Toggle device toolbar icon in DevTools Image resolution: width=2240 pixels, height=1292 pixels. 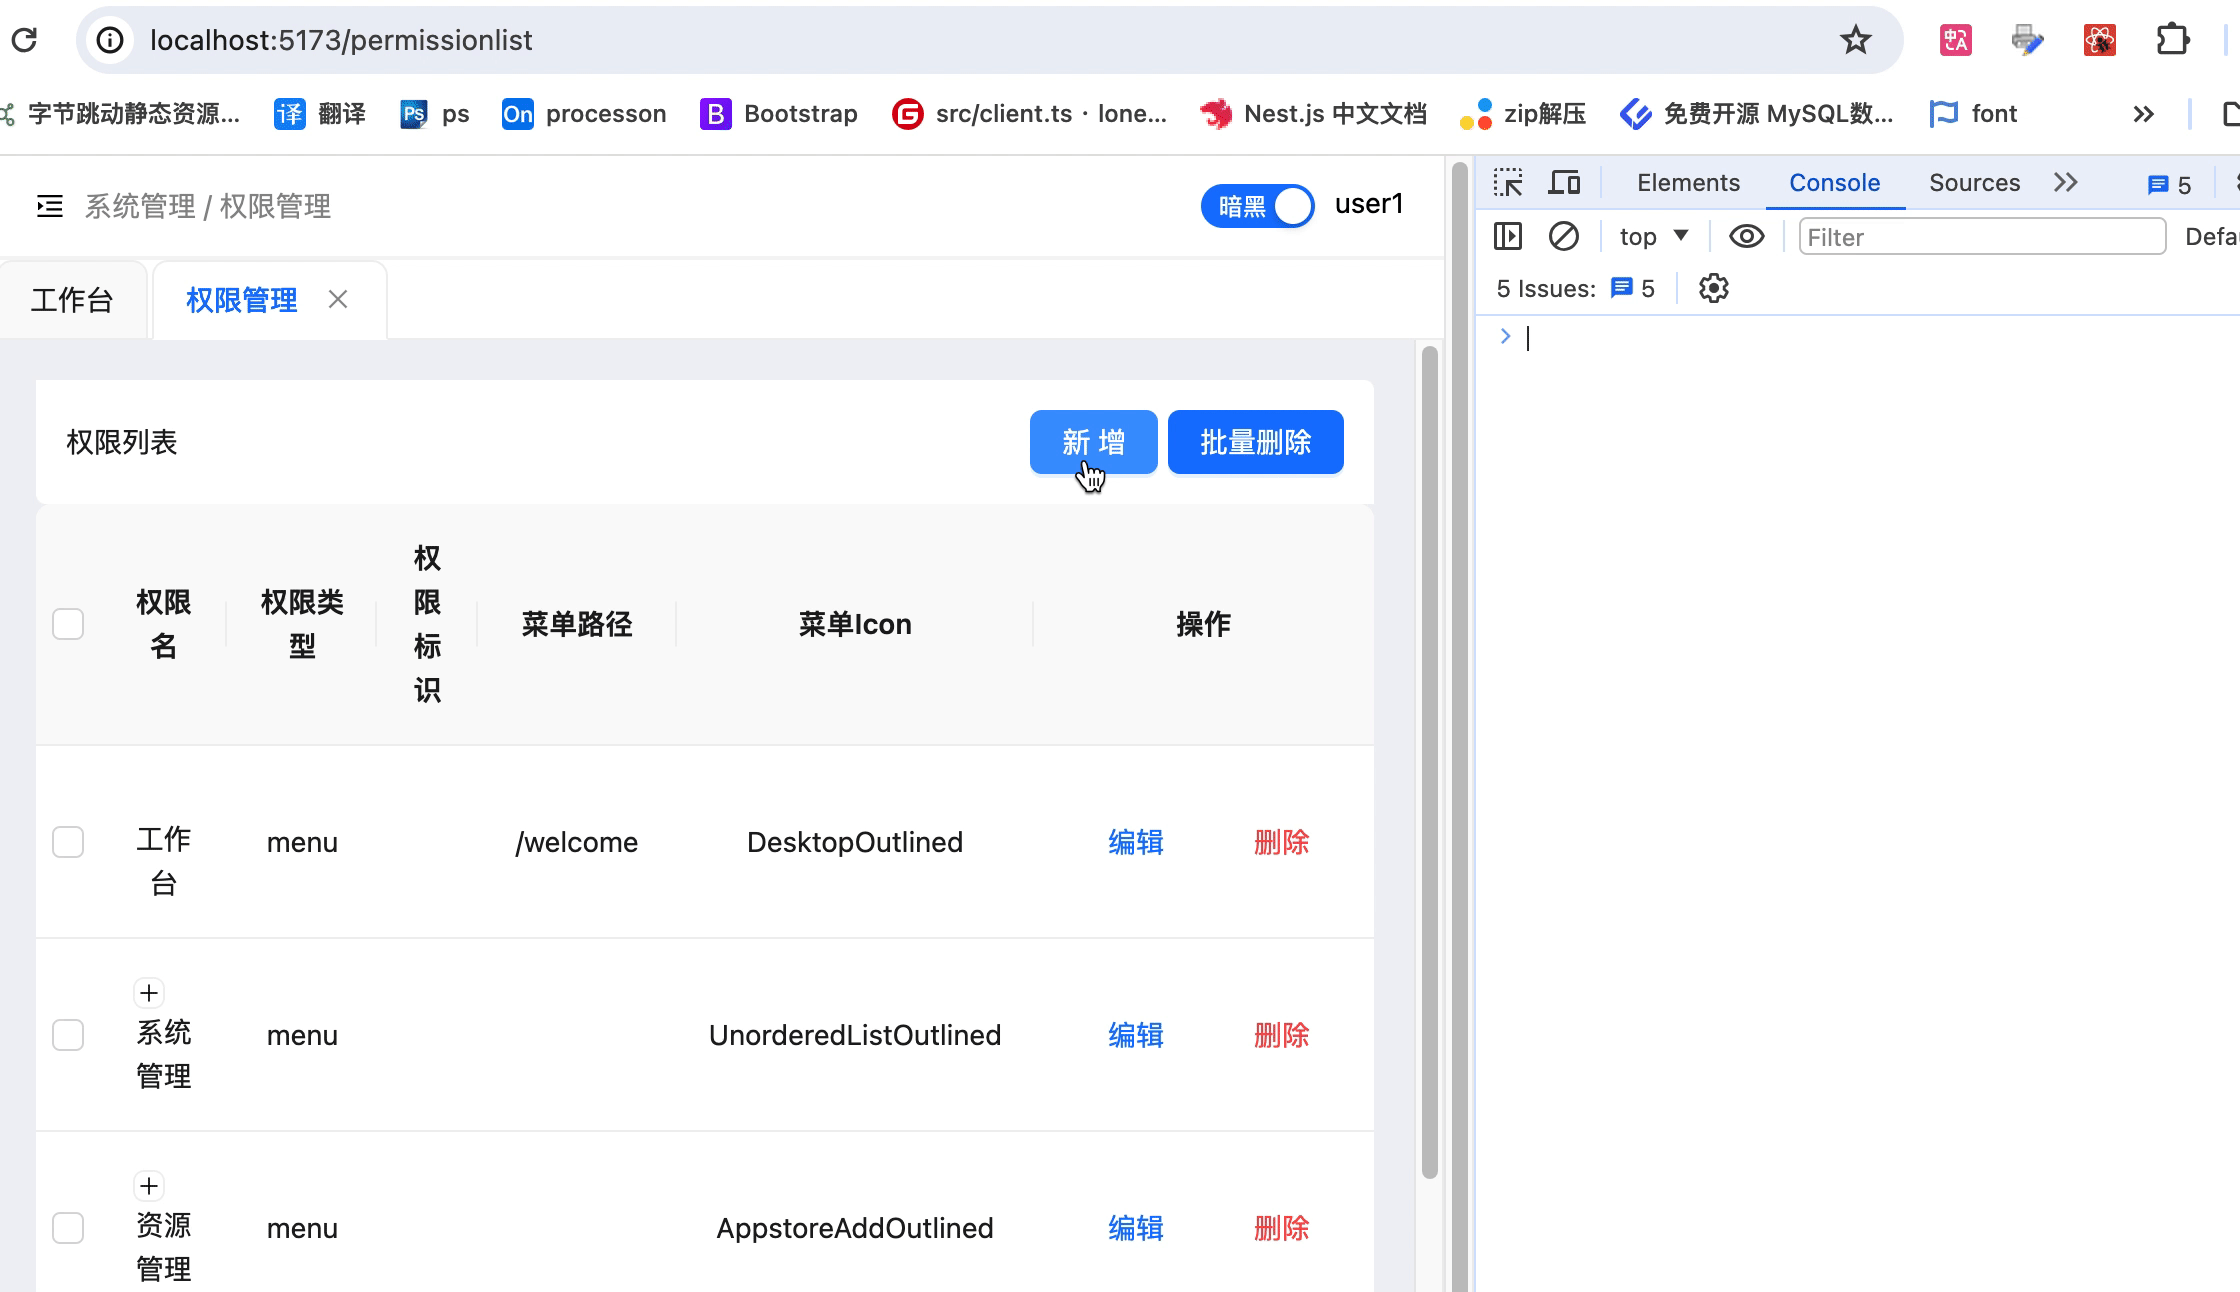(1564, 183)
